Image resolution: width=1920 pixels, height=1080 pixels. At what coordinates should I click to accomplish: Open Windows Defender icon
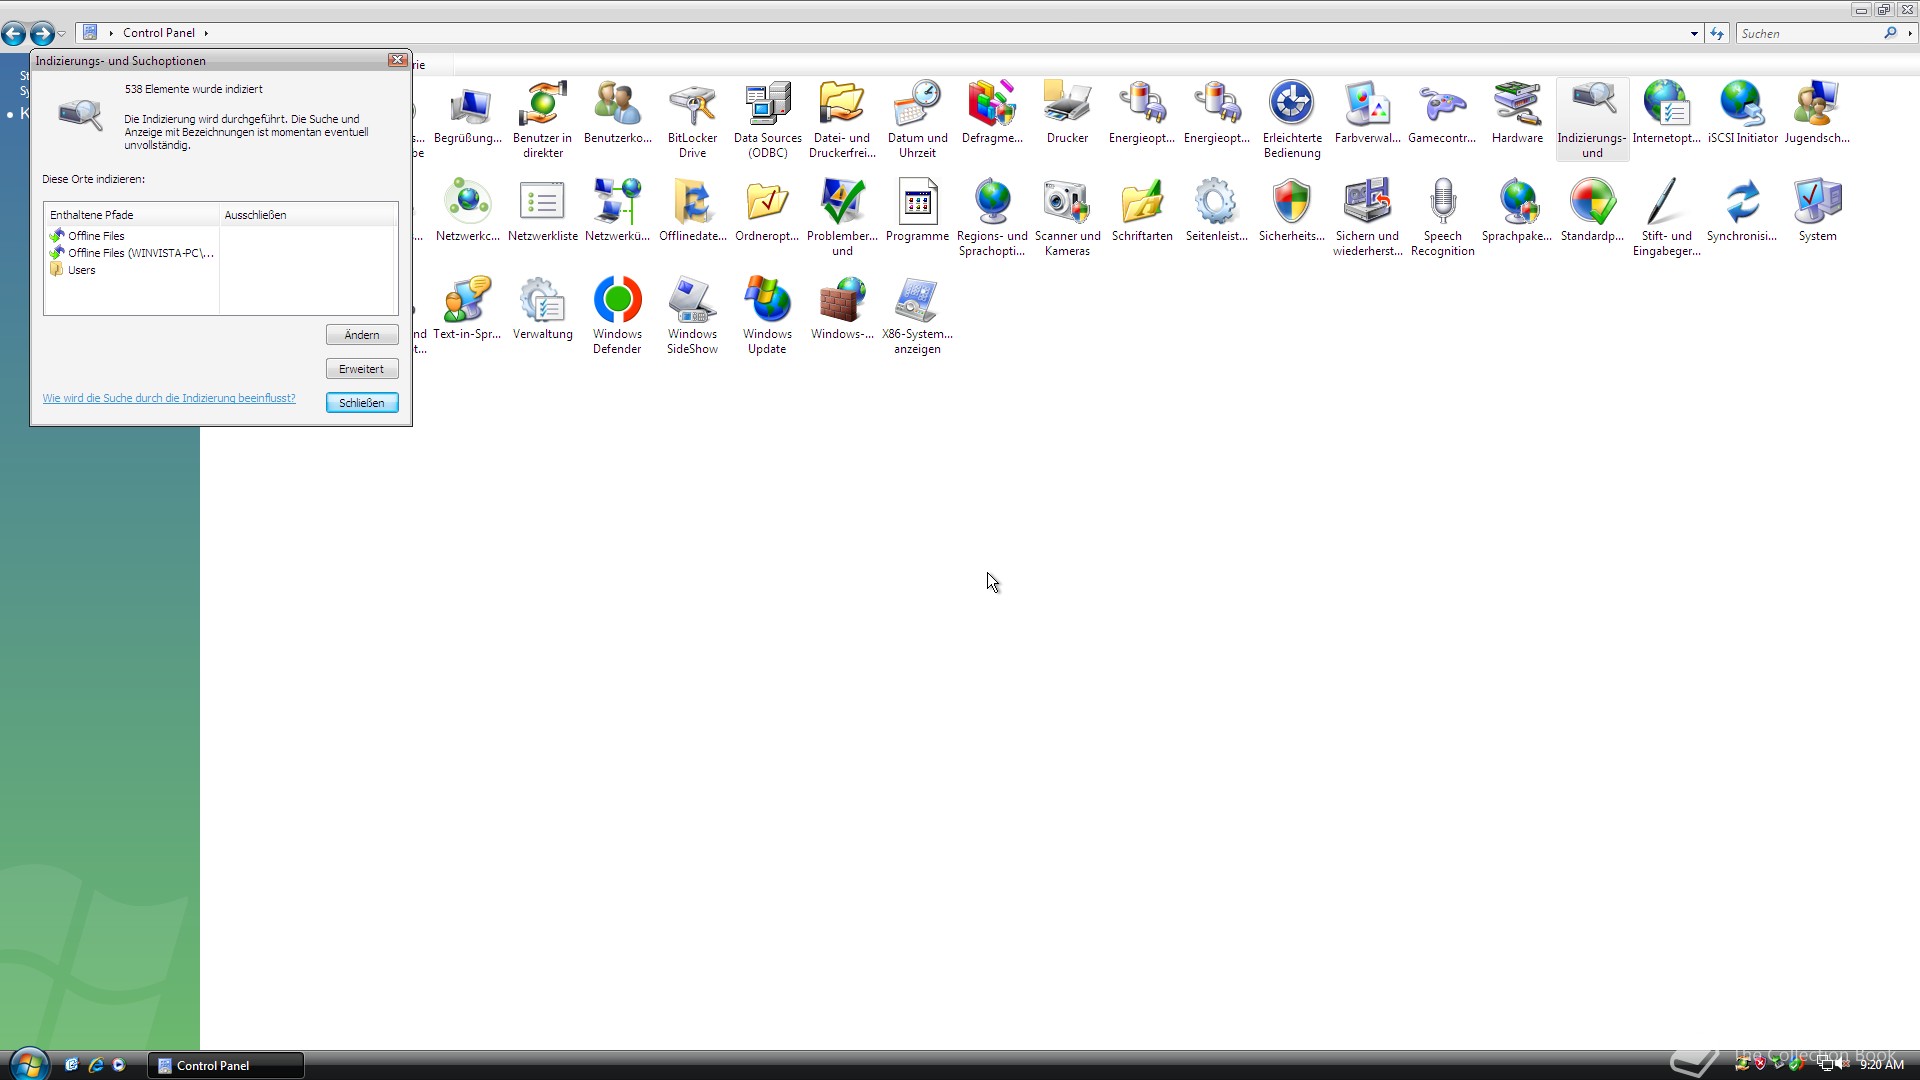pyautogui.click(x=617, y=316)
